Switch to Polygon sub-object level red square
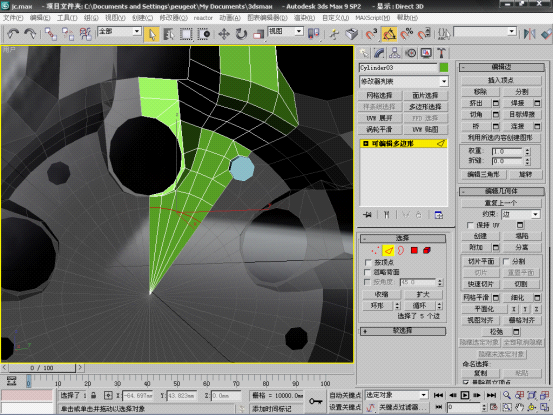 click(414, 250)
